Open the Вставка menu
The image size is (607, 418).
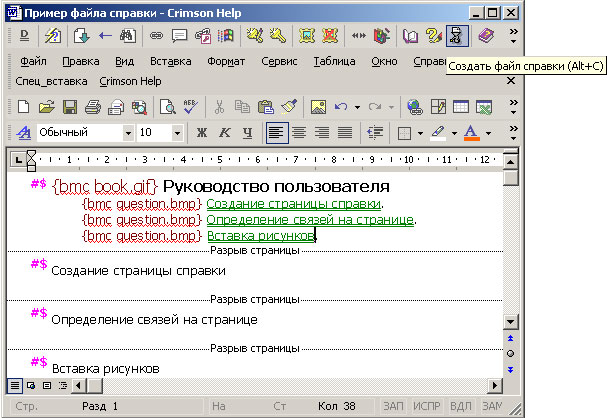(x=171, y=62)
